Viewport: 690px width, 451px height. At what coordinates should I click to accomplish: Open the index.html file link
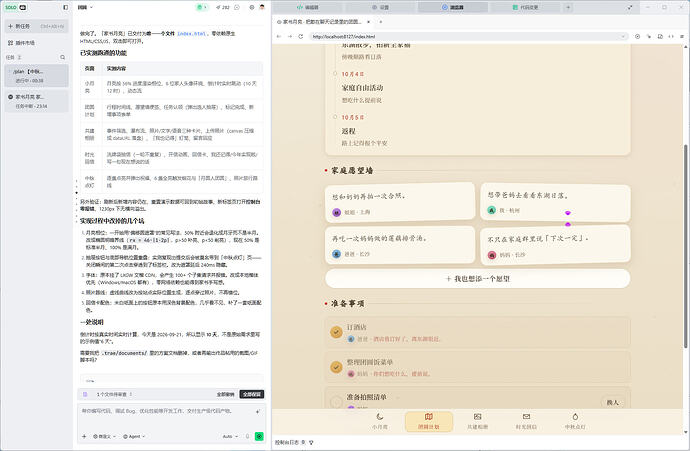(191, 33)
